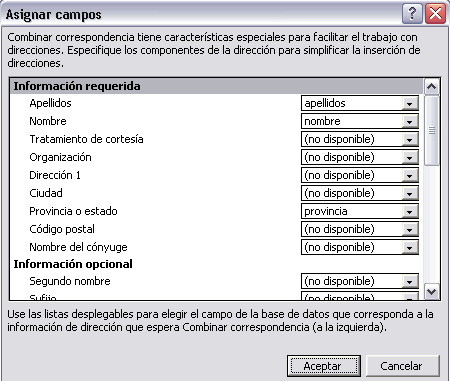The image size is (450, 381).
Task: Open the Nombre field dropdown
Action: click(409, 121)
